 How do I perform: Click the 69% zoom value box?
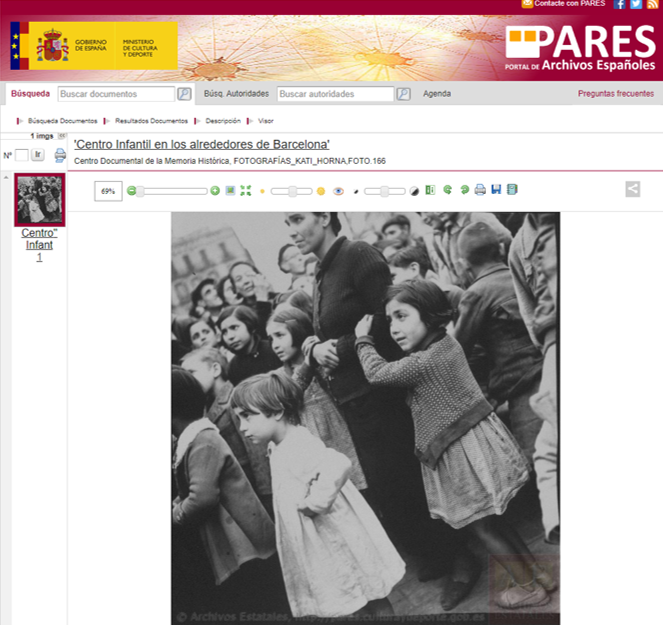coord(108,191)
